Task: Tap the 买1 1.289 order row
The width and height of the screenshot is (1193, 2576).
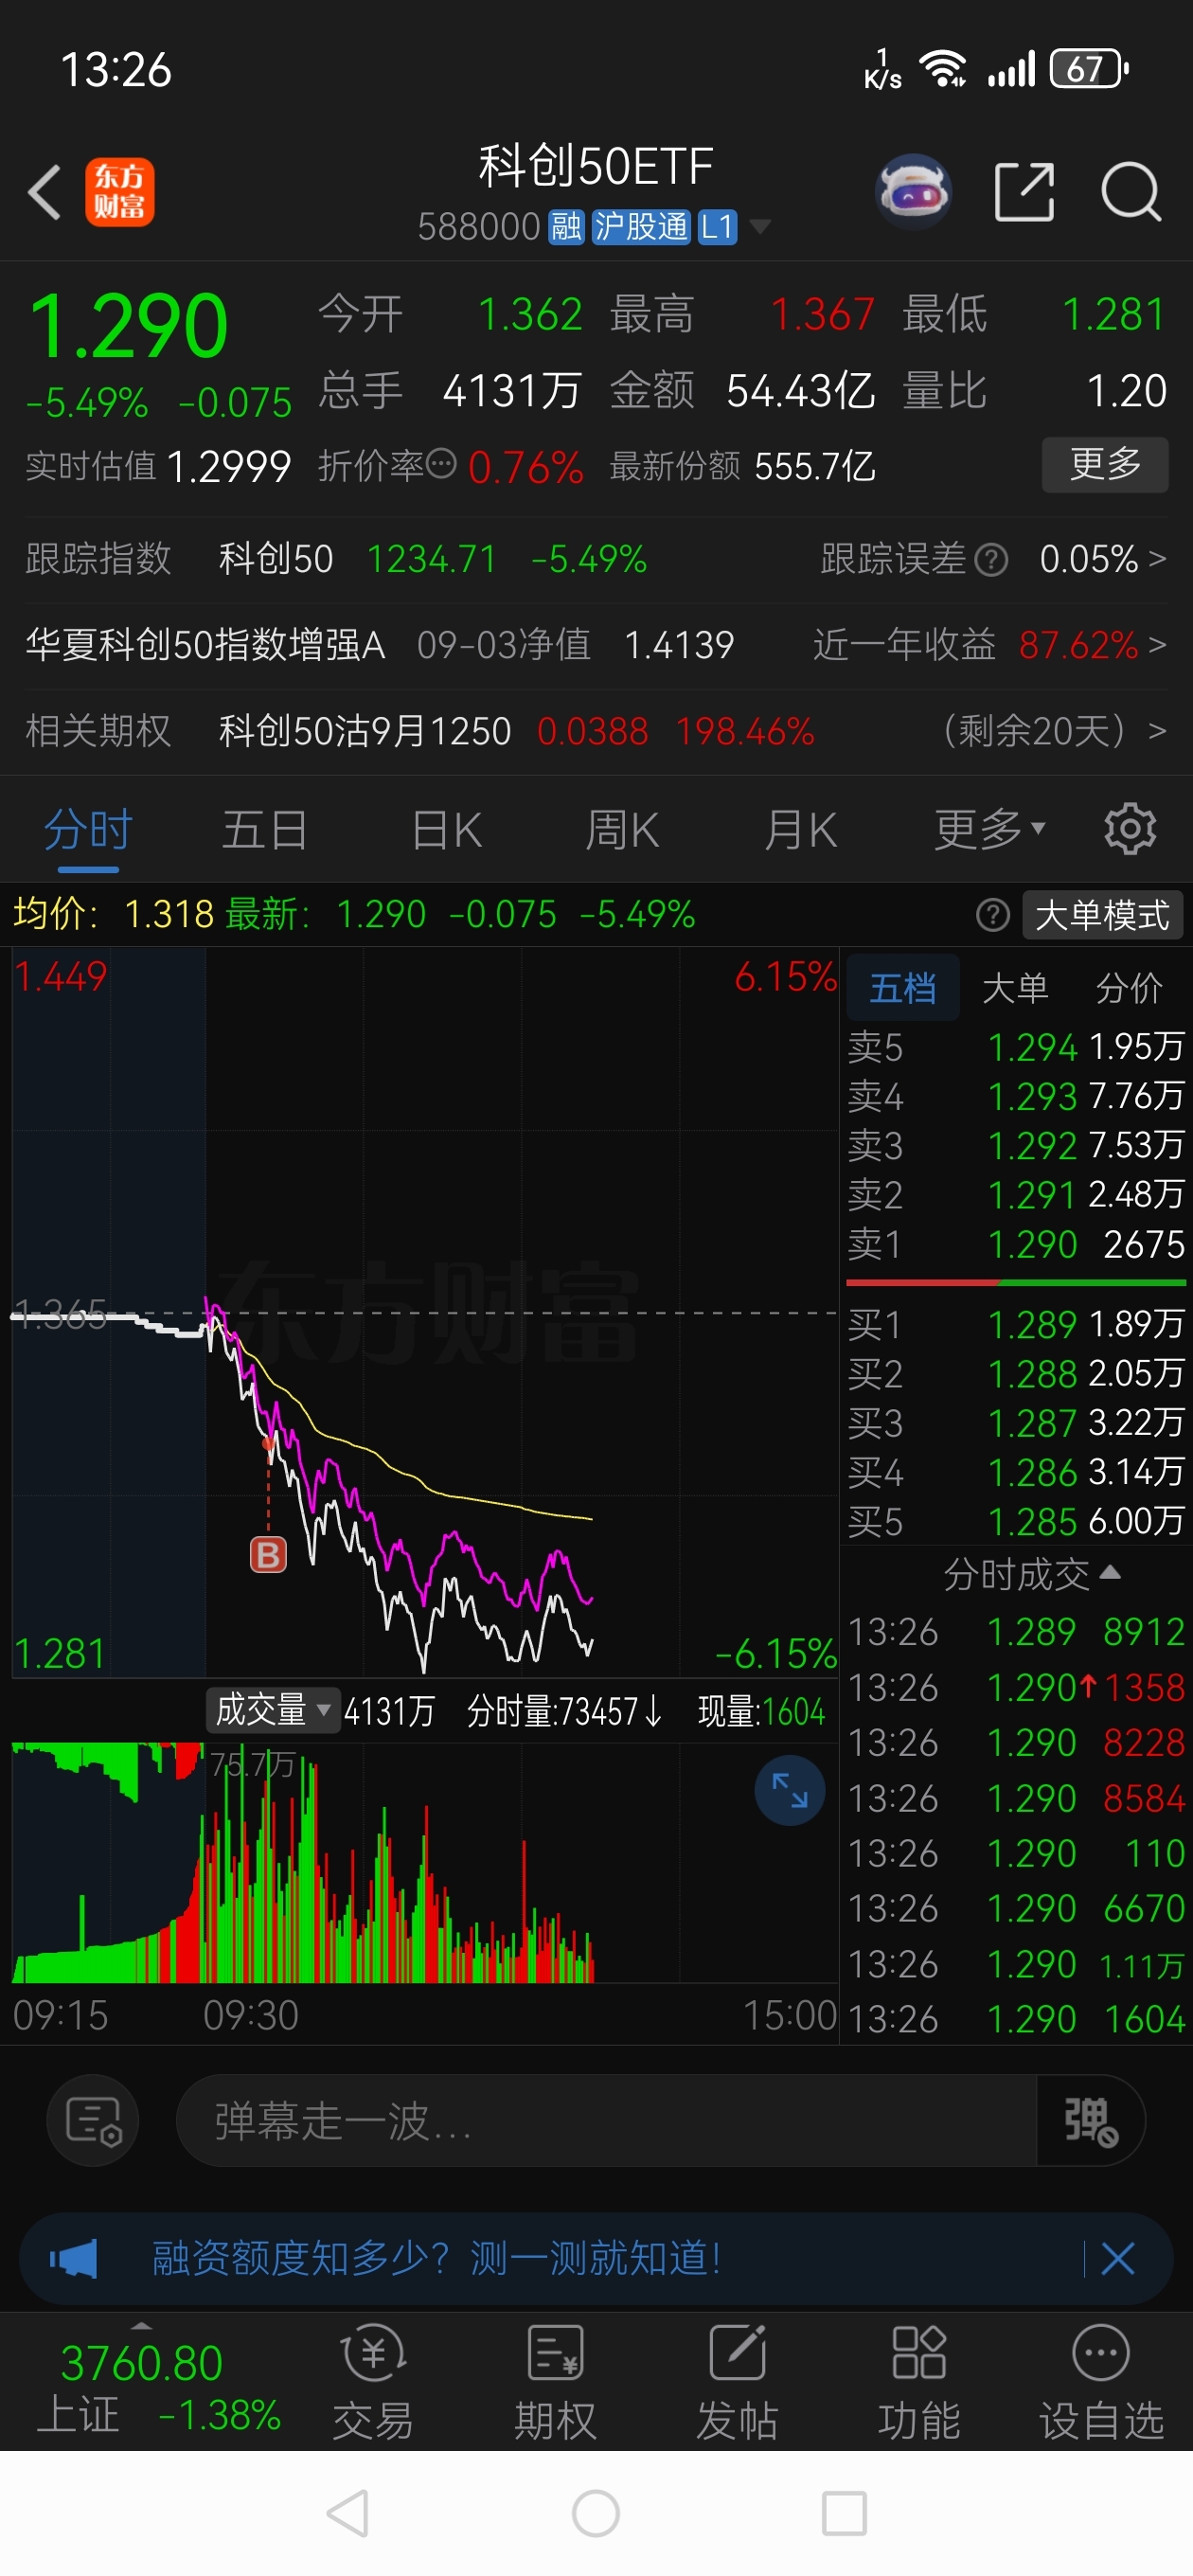Action: coord(1015,1324)
